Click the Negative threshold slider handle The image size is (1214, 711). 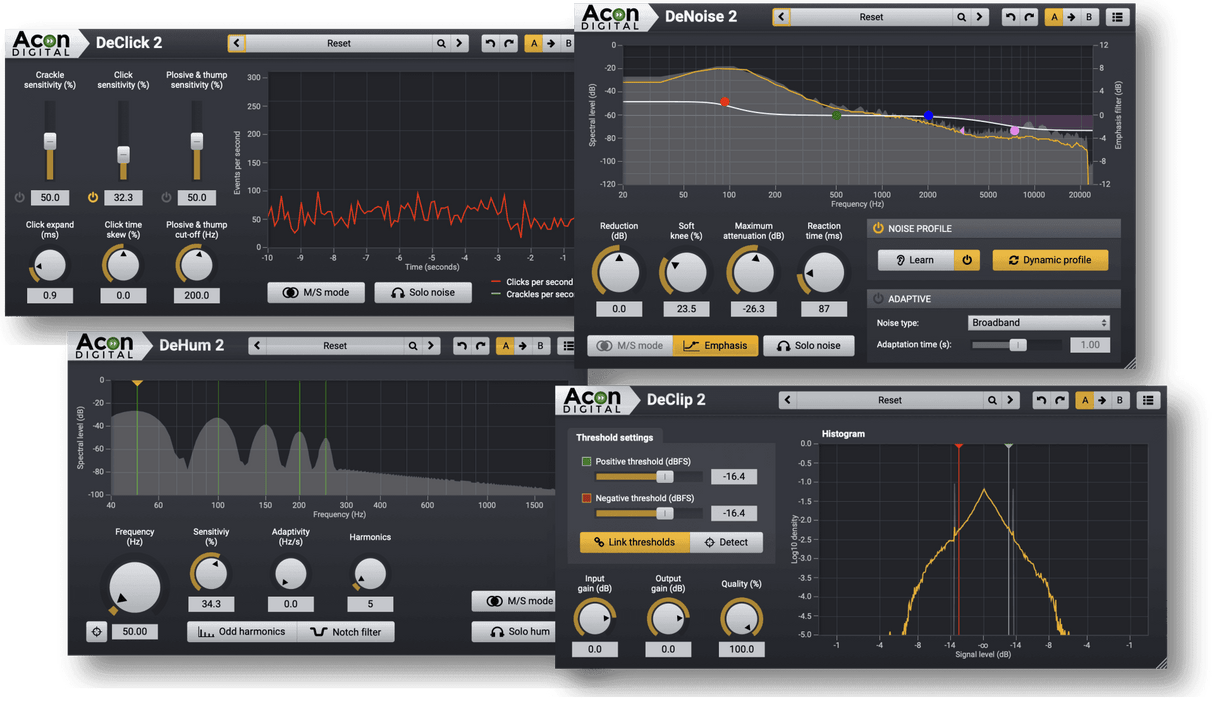click(664, 513)
